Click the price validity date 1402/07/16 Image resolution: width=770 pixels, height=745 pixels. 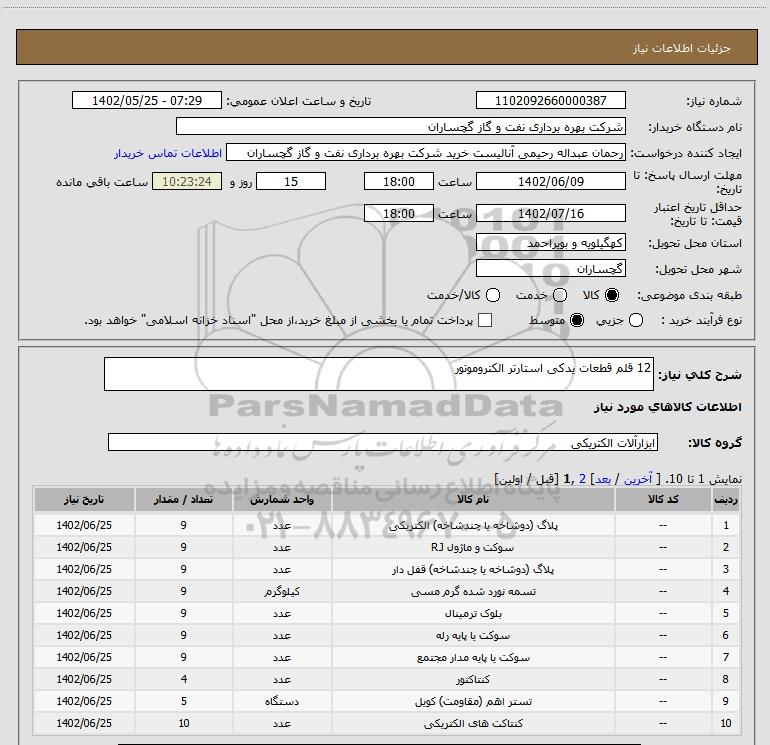click(x=550, y=213)
